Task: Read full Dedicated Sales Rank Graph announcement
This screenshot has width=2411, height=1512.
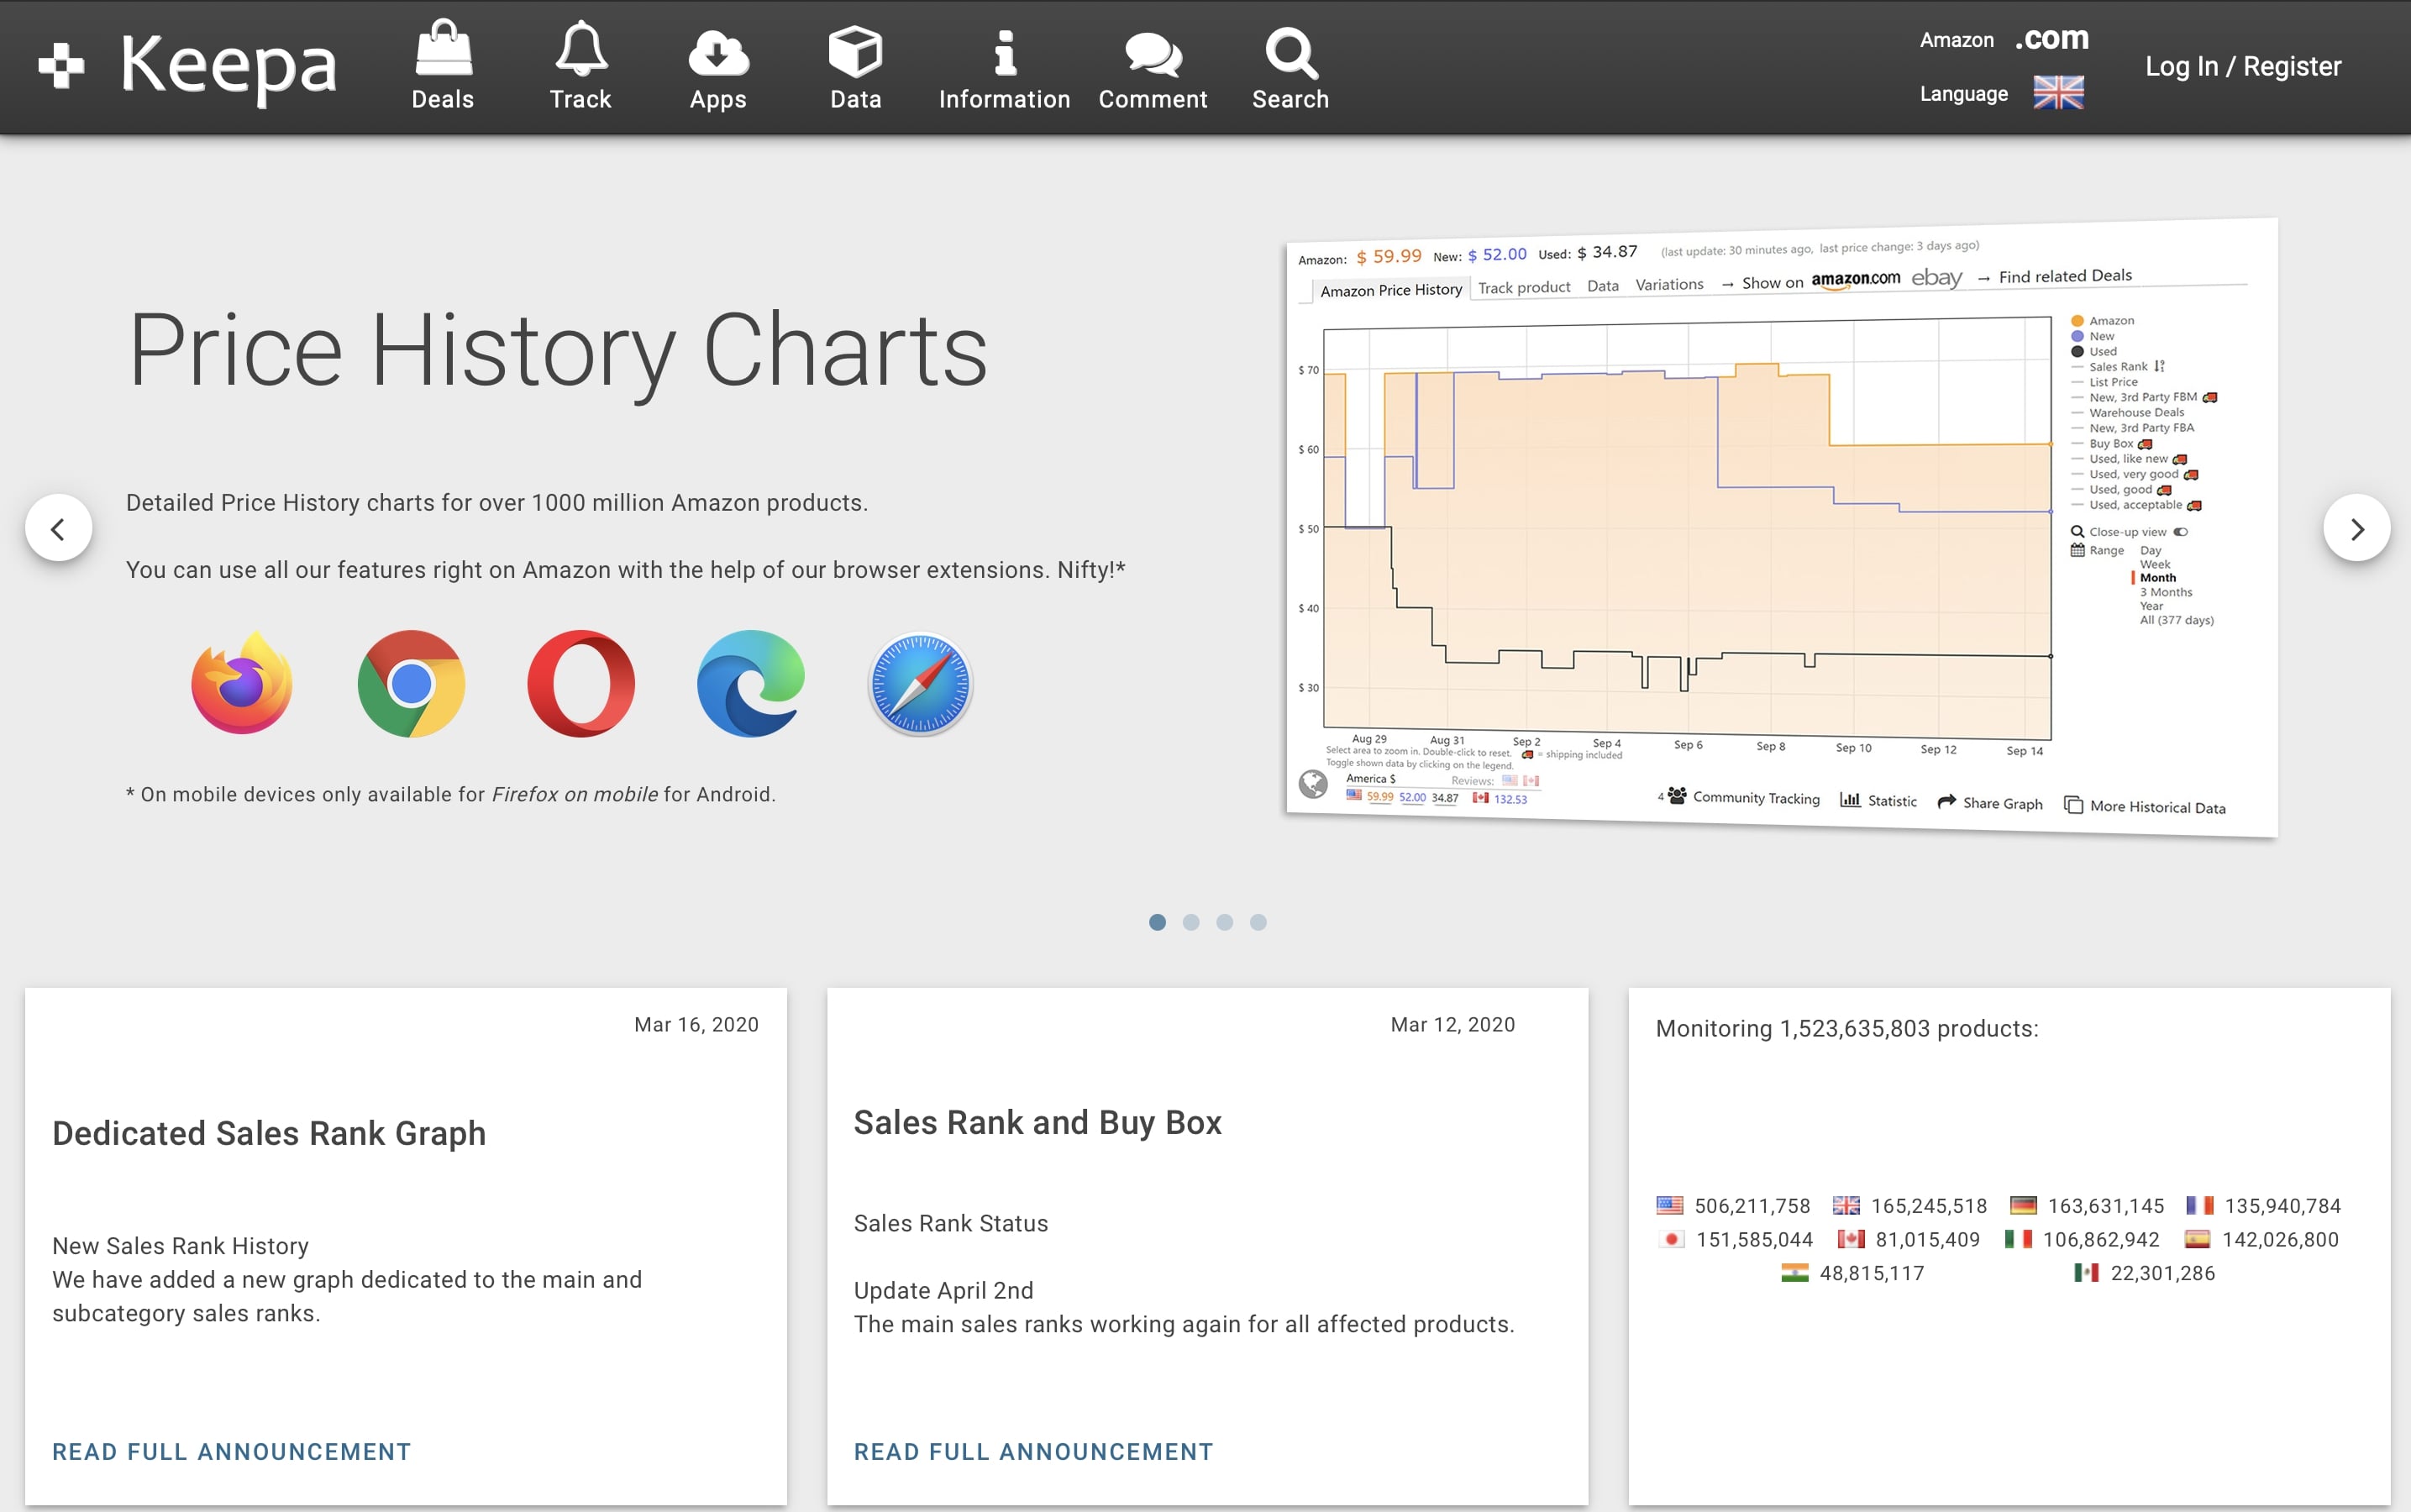Action: [231, 1451]
